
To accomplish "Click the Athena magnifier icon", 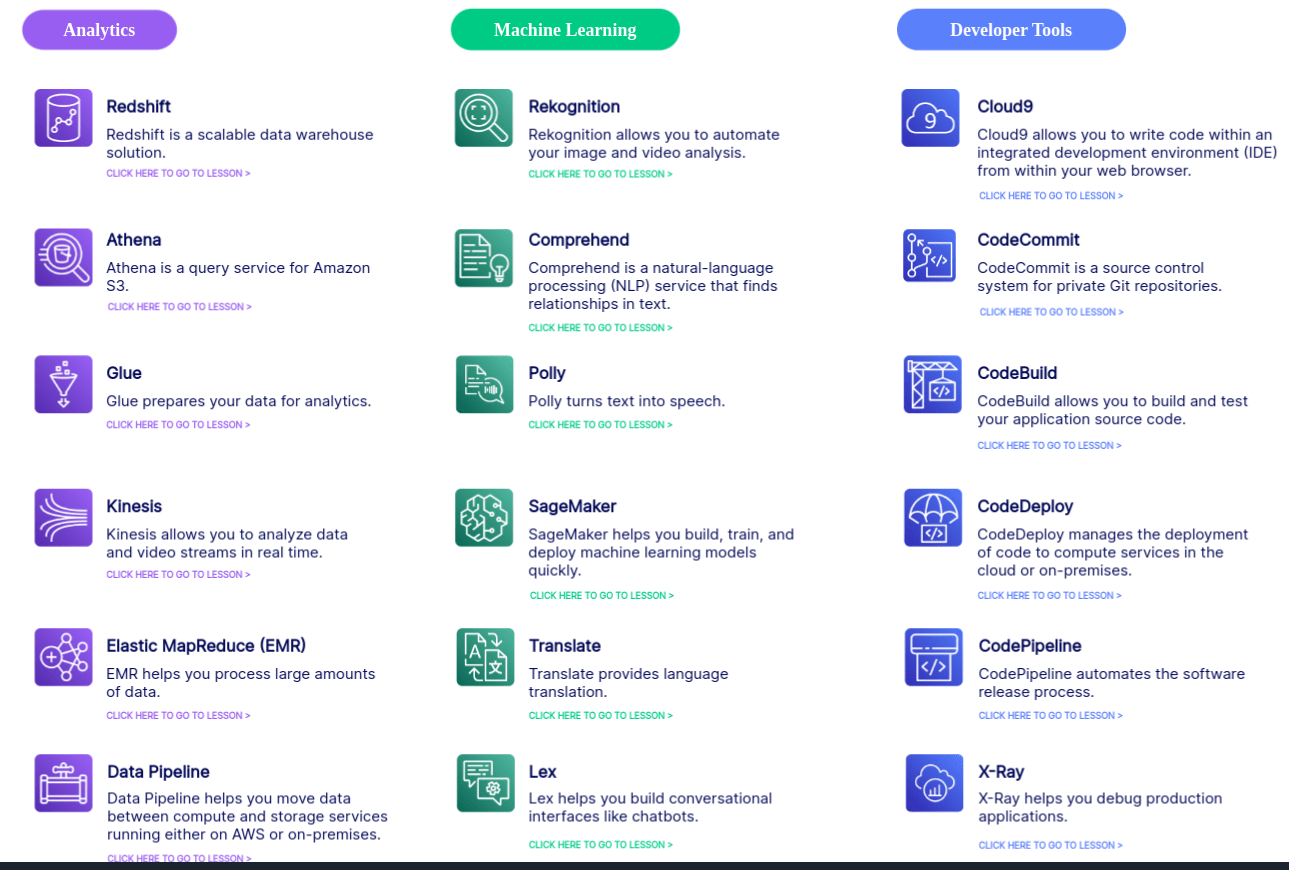I will coord(63,257).
